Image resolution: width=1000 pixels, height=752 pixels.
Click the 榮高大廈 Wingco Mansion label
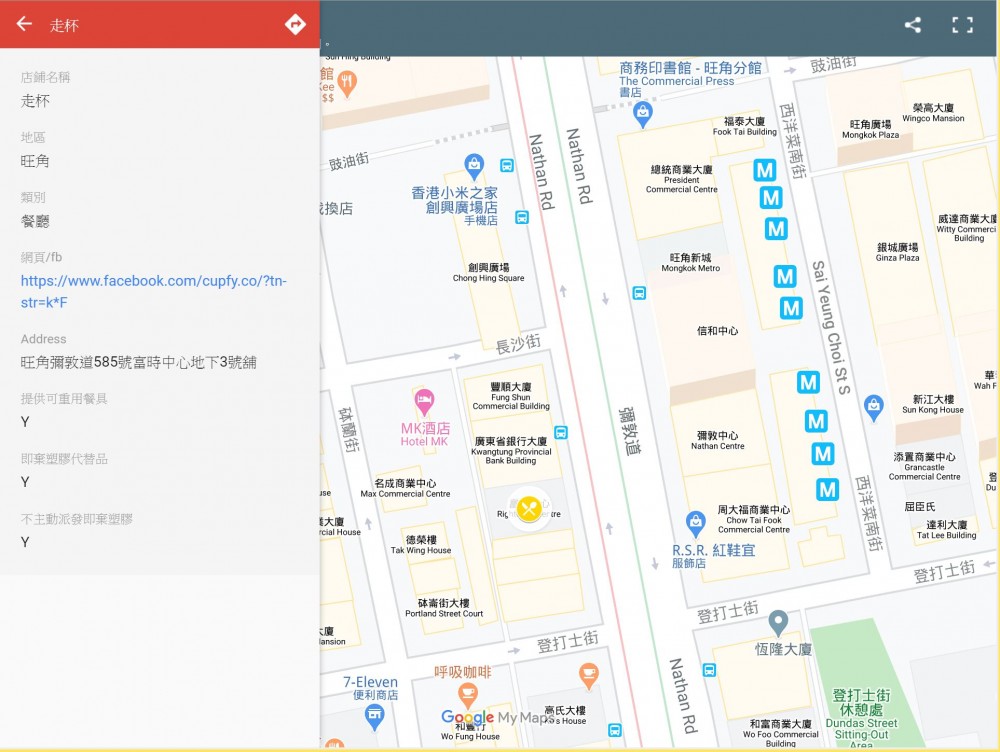click(x=933, y=113)
